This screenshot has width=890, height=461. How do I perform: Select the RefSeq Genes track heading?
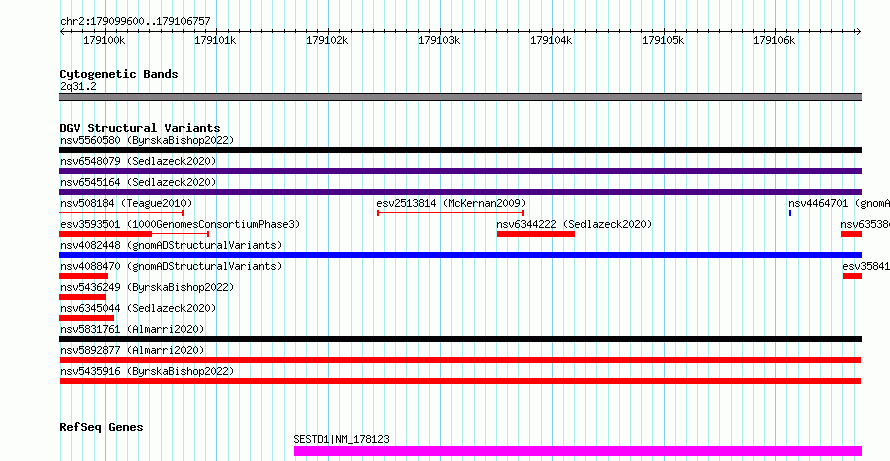click(102, 427)
